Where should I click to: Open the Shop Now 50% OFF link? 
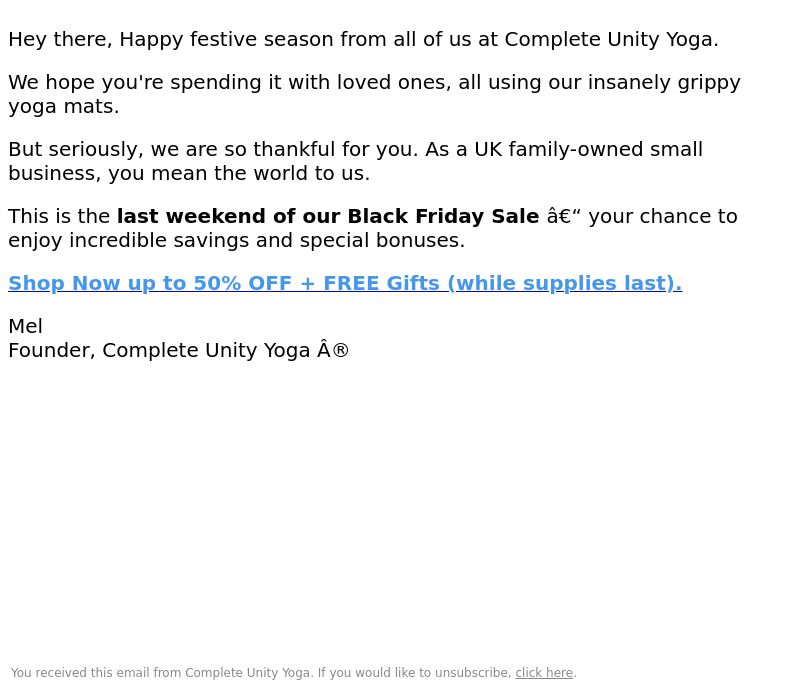[x=140, y=283]
